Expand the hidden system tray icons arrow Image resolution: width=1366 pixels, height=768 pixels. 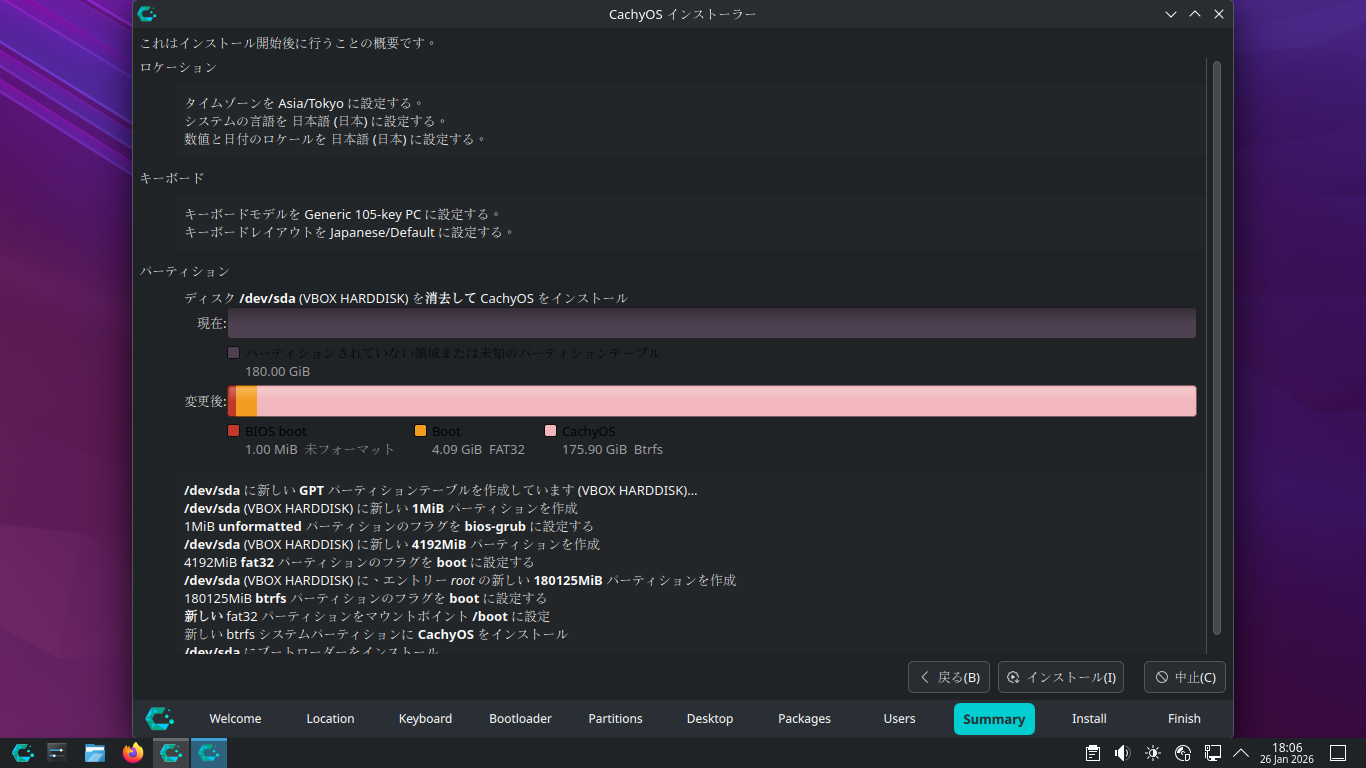click(x=1241, y=753)
